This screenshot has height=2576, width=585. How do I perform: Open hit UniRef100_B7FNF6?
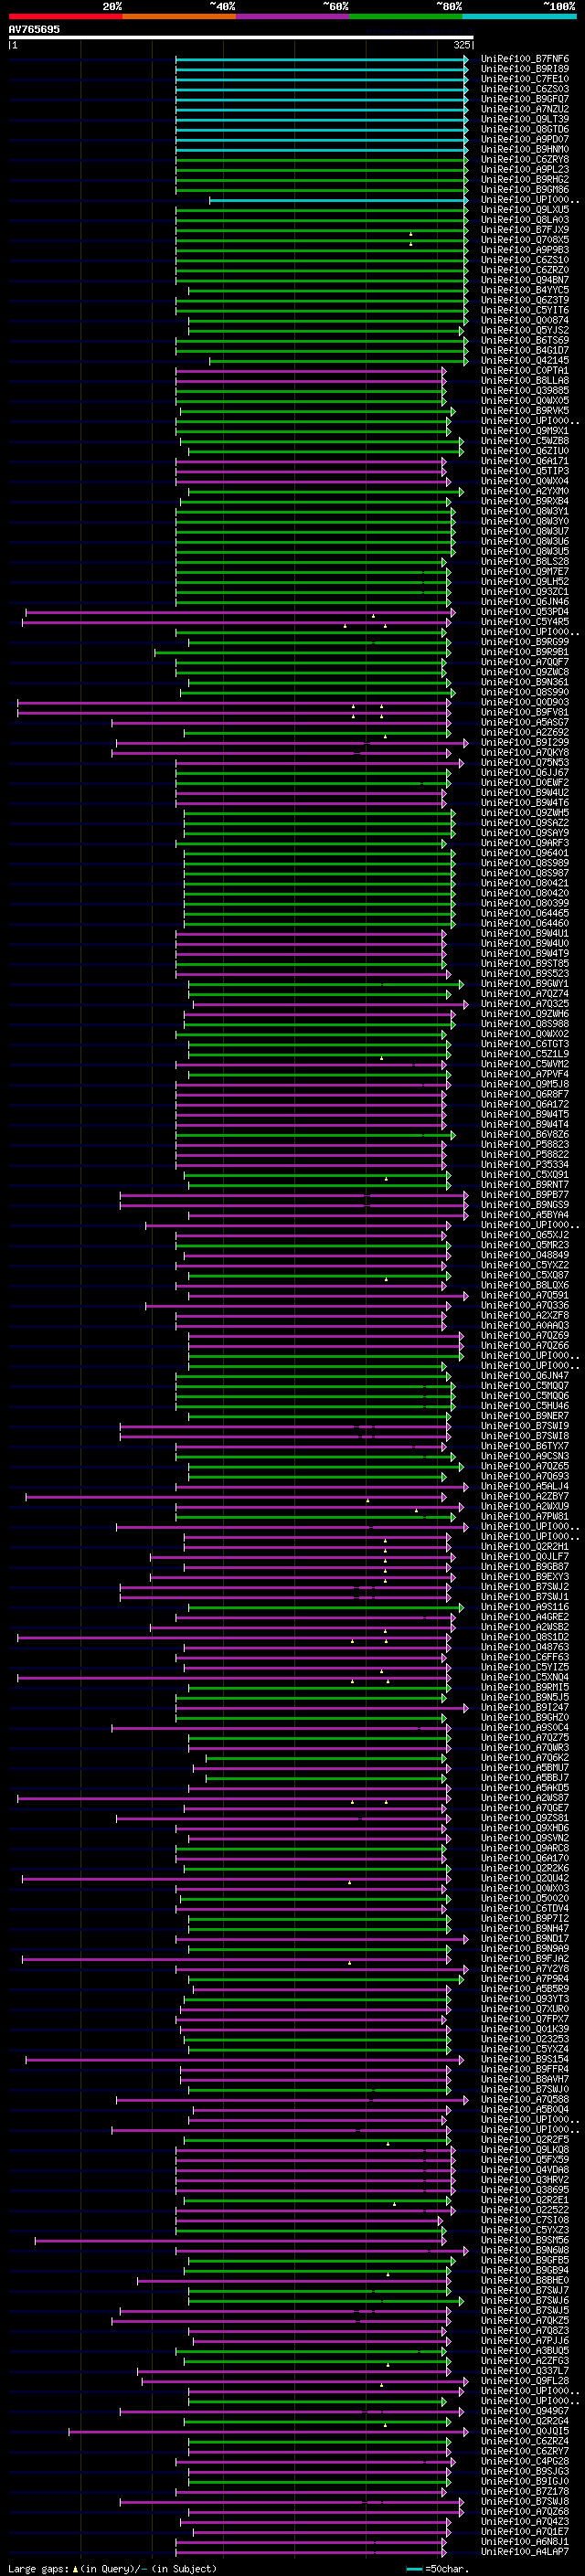[x=525, y=59]
